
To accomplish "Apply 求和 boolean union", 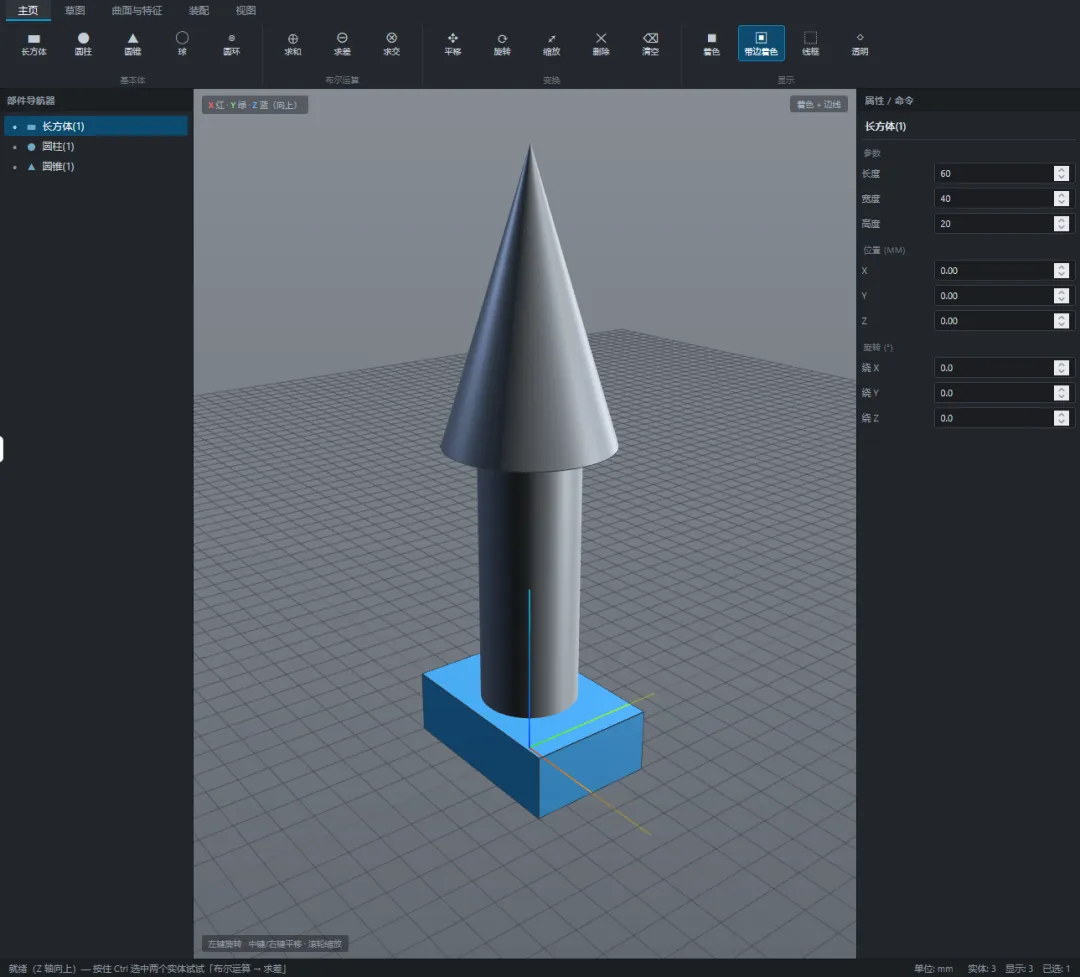I will point(293,43).
